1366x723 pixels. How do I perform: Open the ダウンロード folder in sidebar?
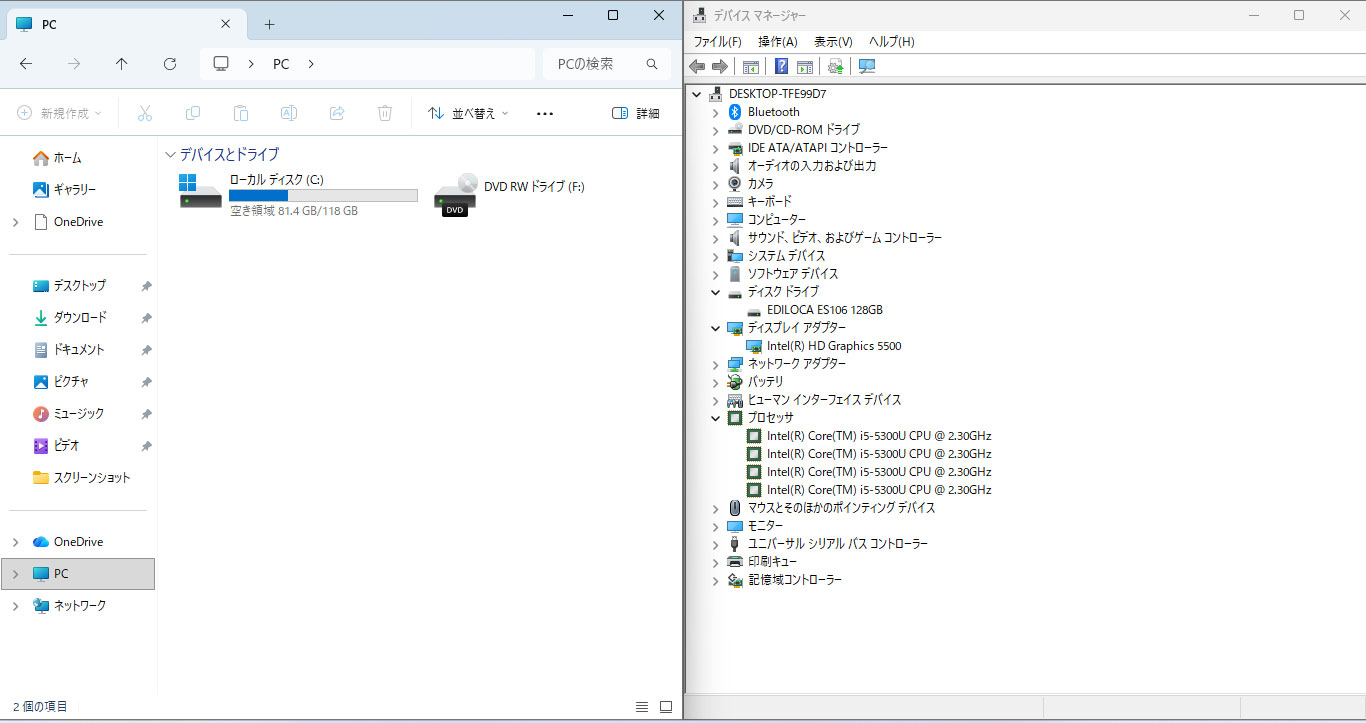pyautogui.click(x=79, y=318)
